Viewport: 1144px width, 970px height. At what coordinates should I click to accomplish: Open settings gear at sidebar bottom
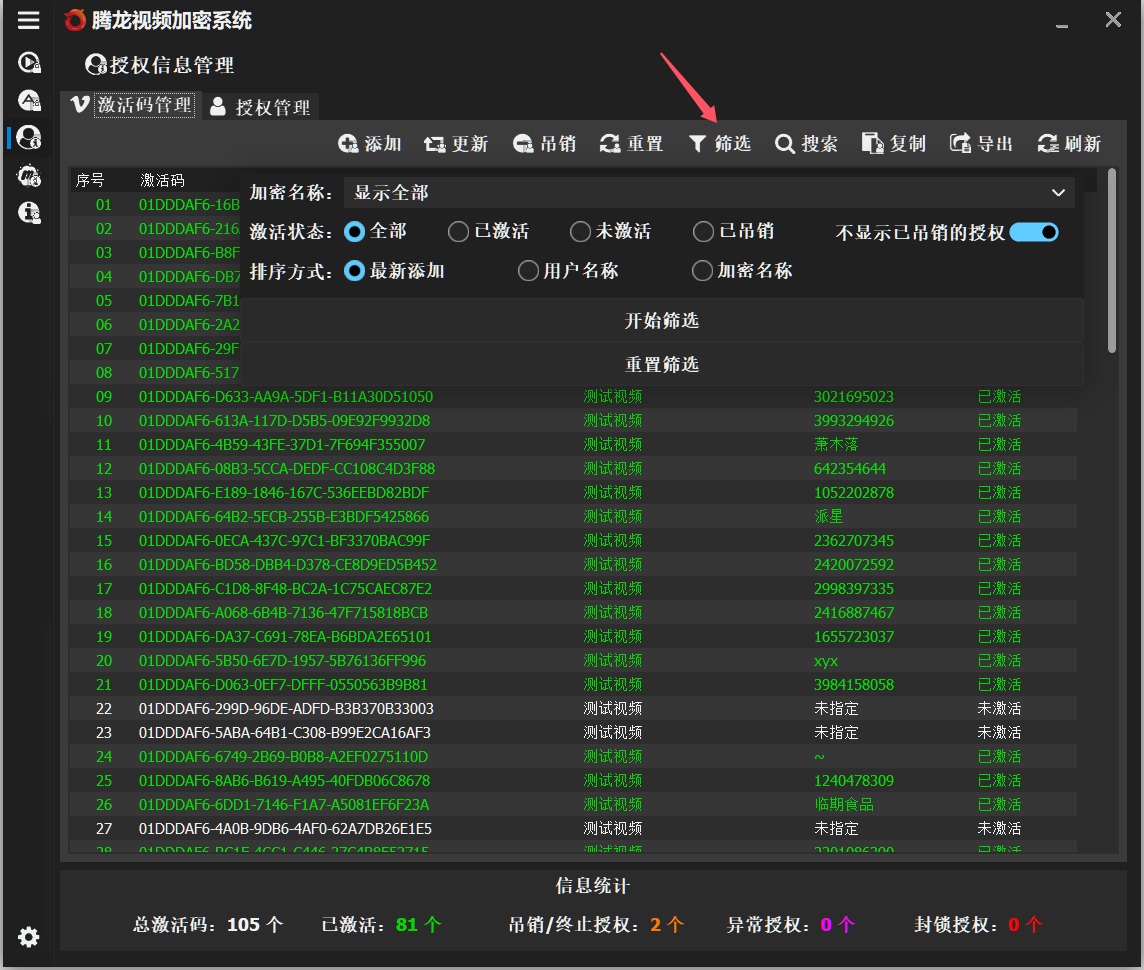(28, 937)
